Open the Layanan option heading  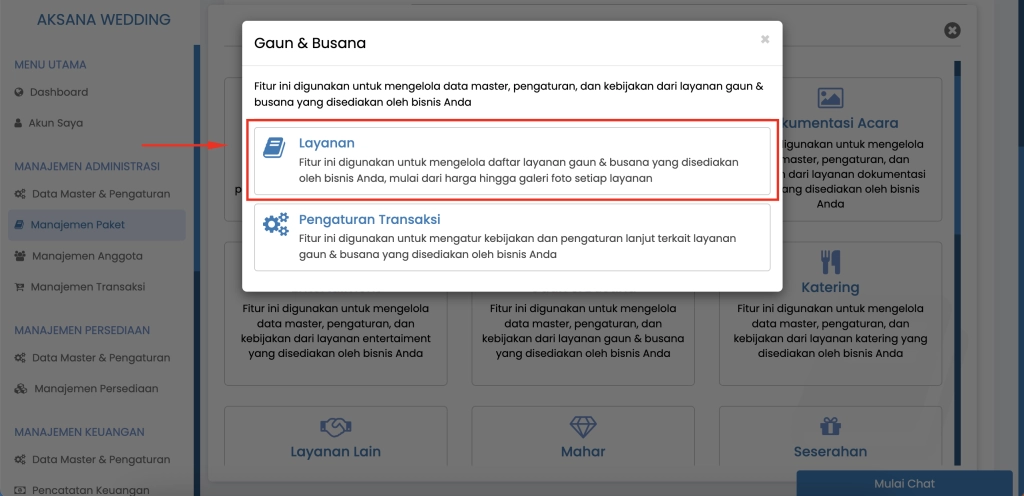click(327, 143)
